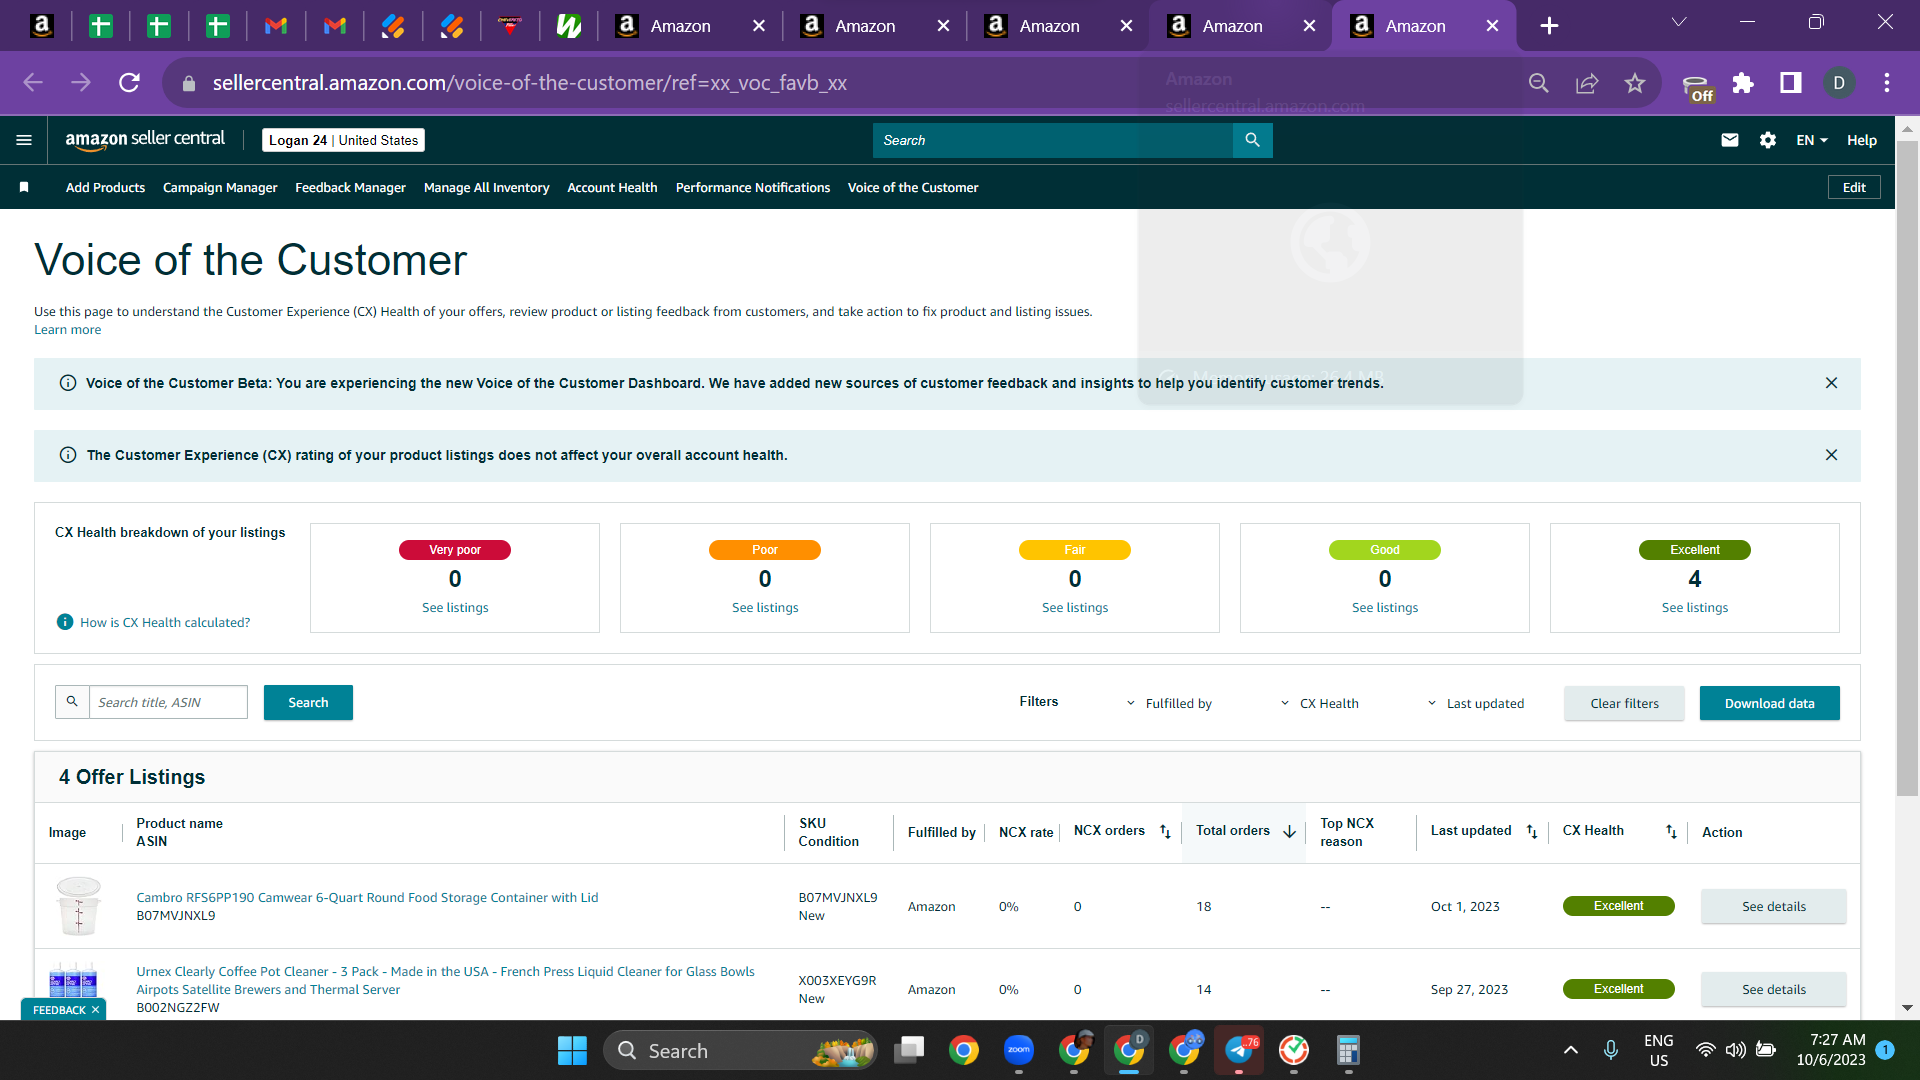Viewport: 1920px width, 1080px height.
Task: Close the FEEDBACK tab widget
Action: click(95, 1010)
